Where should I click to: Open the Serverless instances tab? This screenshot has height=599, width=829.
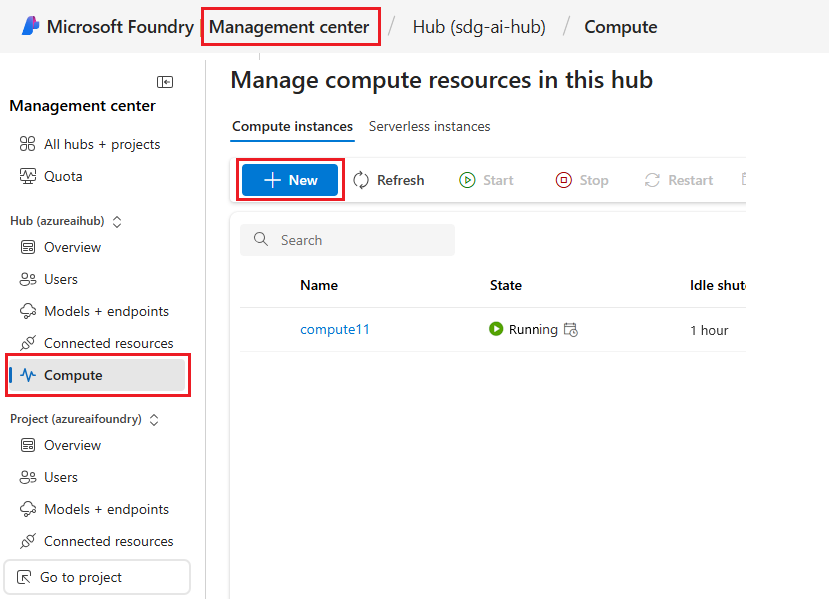(x=429, y=126)
